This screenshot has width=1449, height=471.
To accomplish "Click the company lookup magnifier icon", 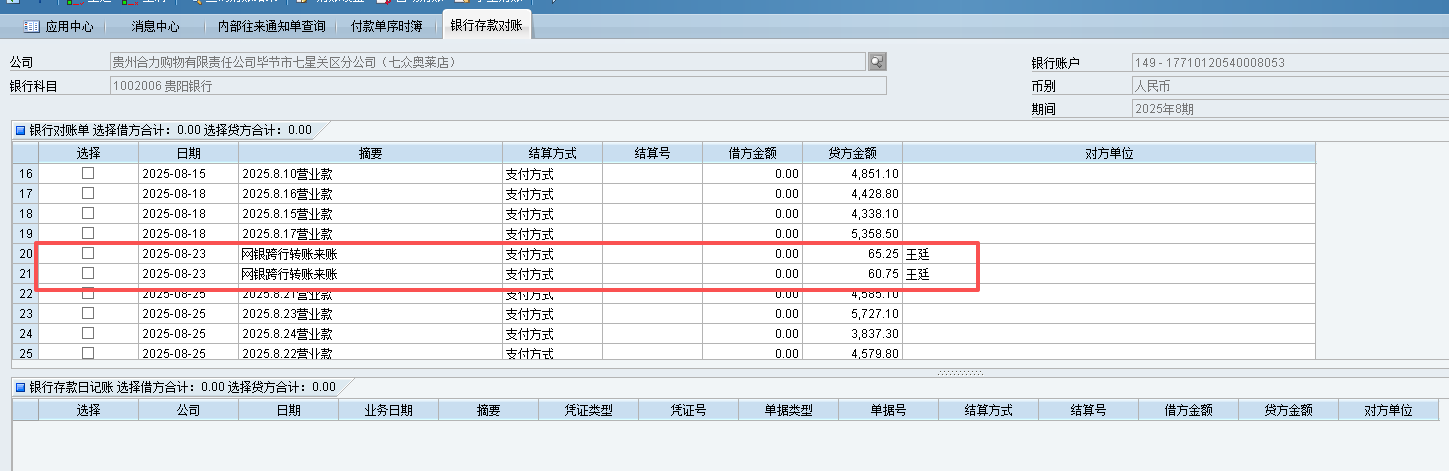I will [x=877, y=62].
